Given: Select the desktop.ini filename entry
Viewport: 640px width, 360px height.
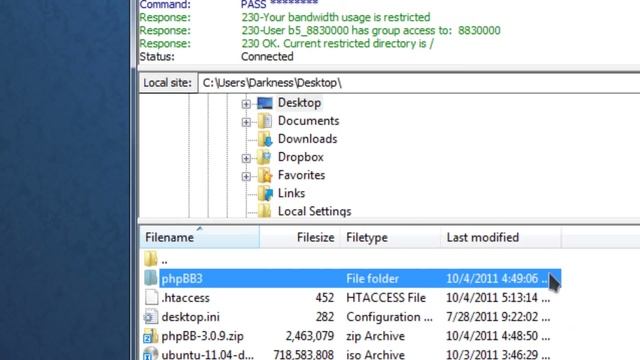Looking at the screenshot, I should coord(190,317).
